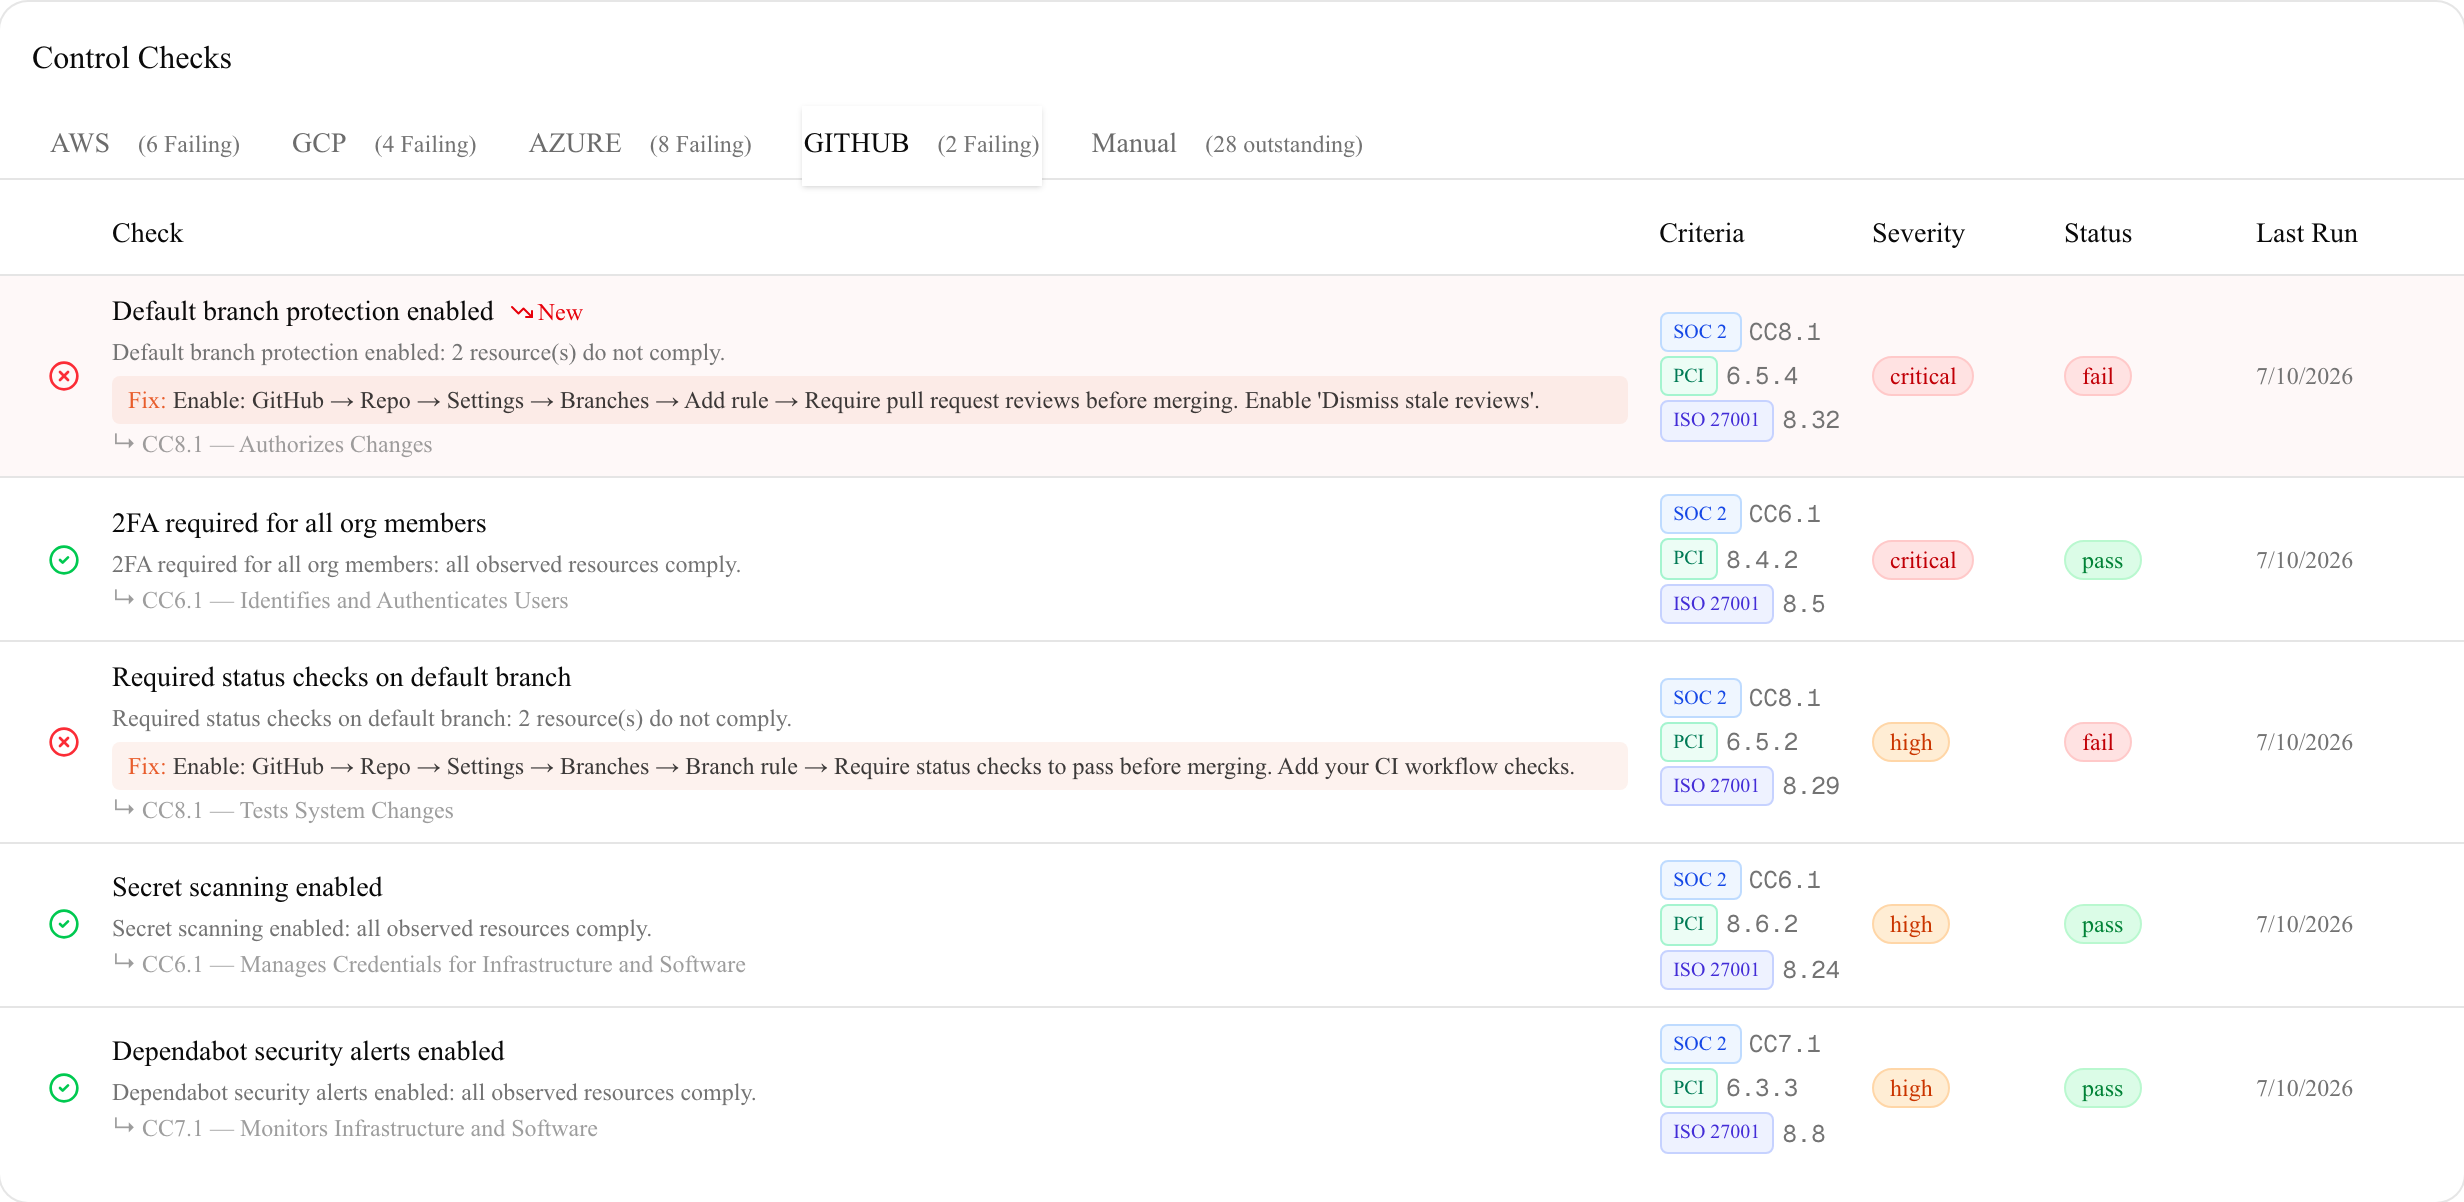
Task: Click the PCI badge next to 8.4.2
Action: coord(1689,558)
